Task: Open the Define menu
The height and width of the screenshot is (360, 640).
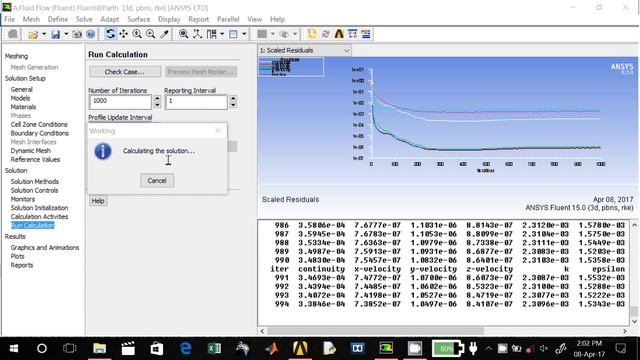Action: tap(58, 19)
